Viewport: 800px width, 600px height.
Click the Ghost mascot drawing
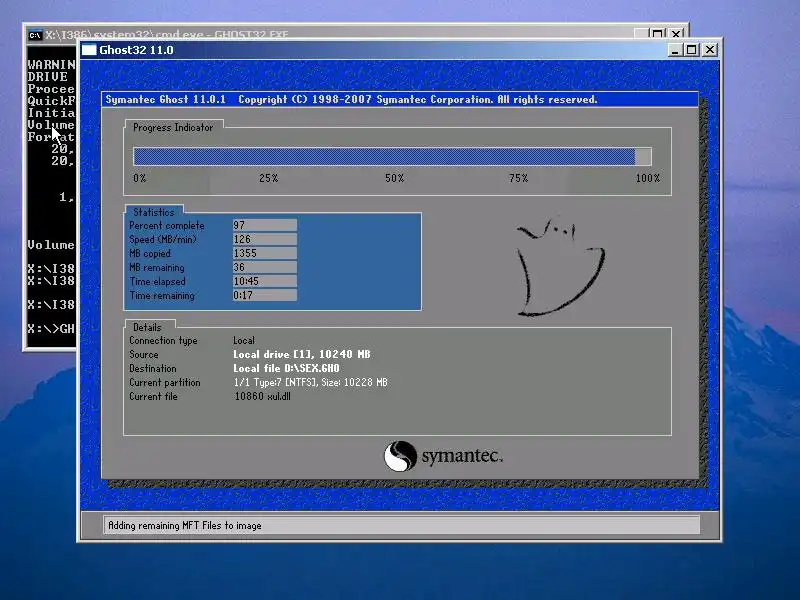(x=560, y=268)
